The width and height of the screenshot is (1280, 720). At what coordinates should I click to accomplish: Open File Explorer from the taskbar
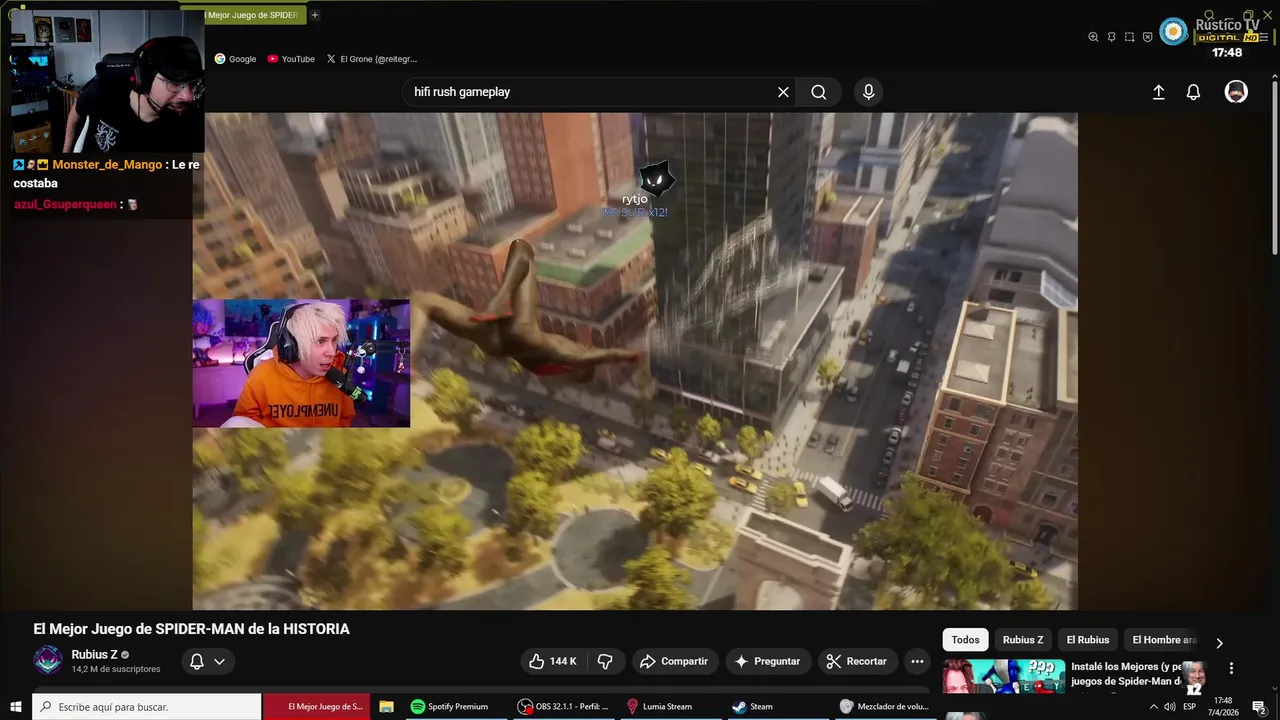click(386, 706)
